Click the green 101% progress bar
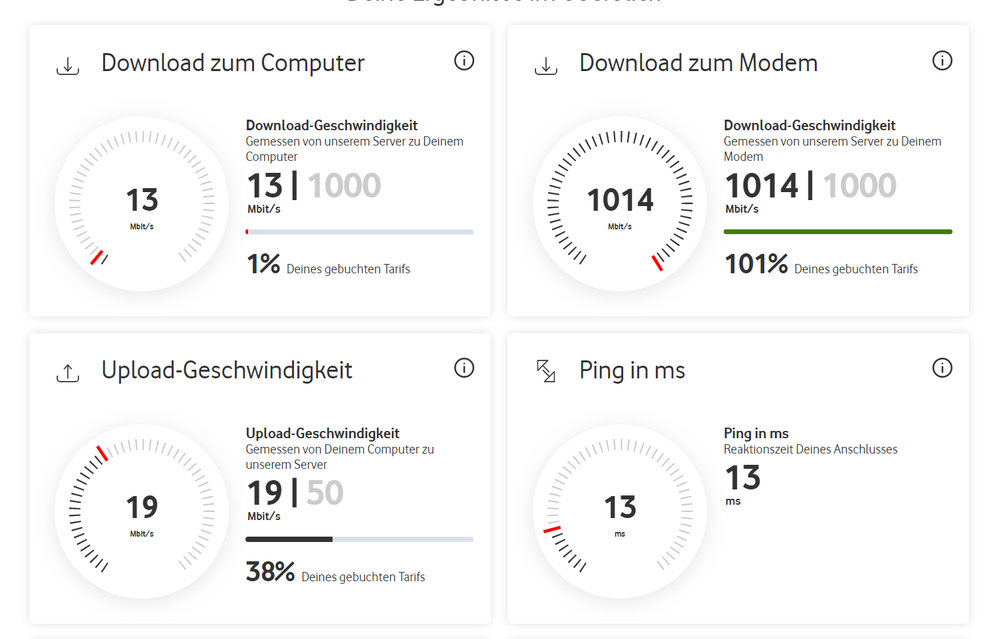 838,232
